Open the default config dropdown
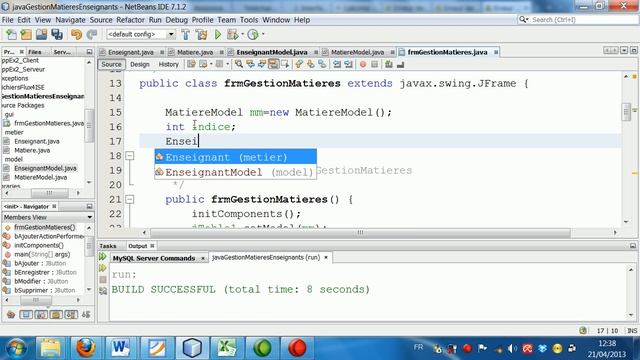 (x=171, y=35)
